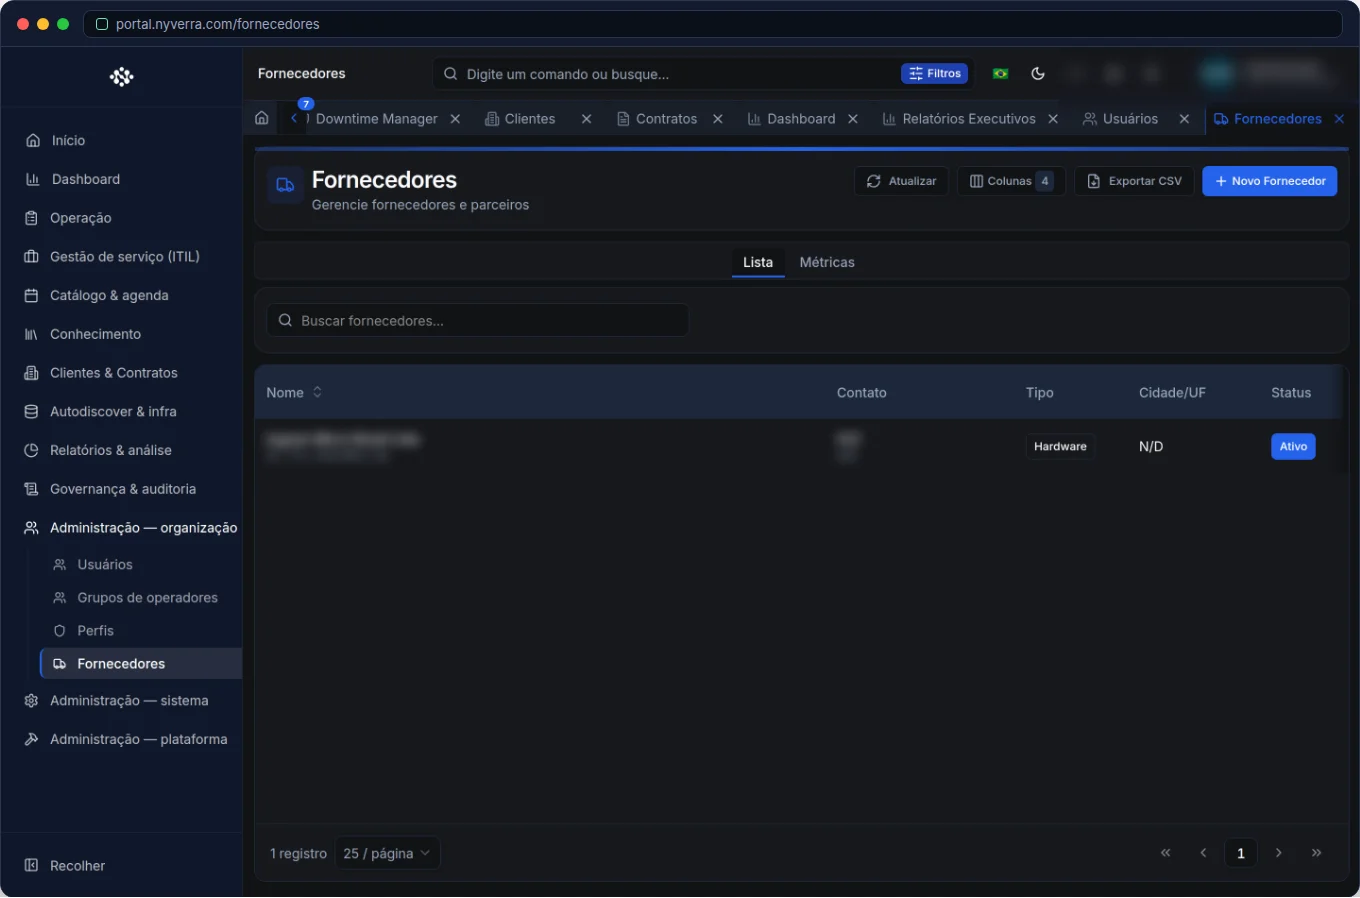
Task: Close the Fornecedores tab
Action: tap(1339, 119)
